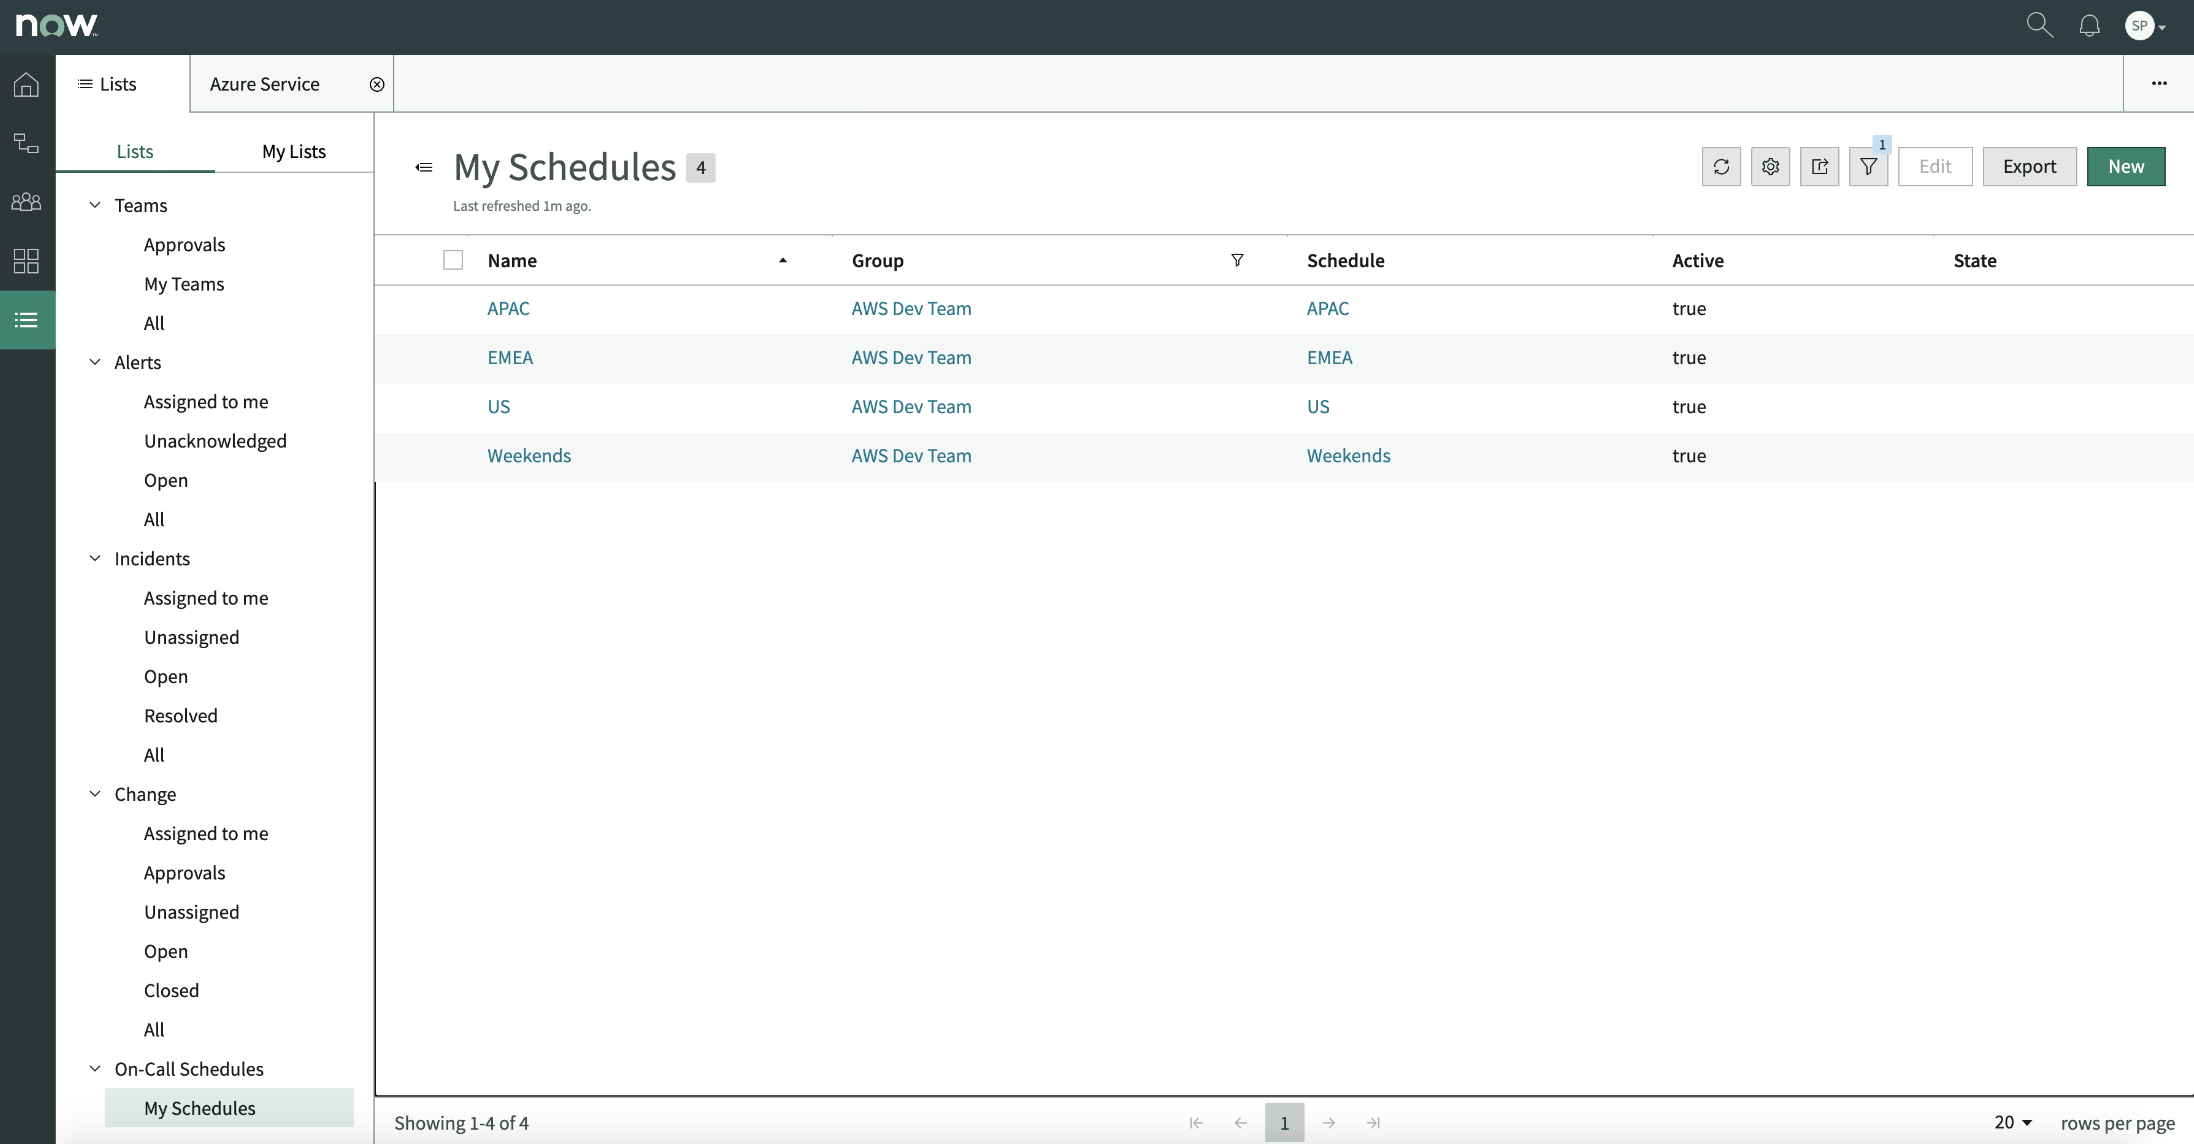Open the more options ellipsis menu
This screenshot has width=2194, height=1144.
pyautogui.click(x=2159, y=83)
